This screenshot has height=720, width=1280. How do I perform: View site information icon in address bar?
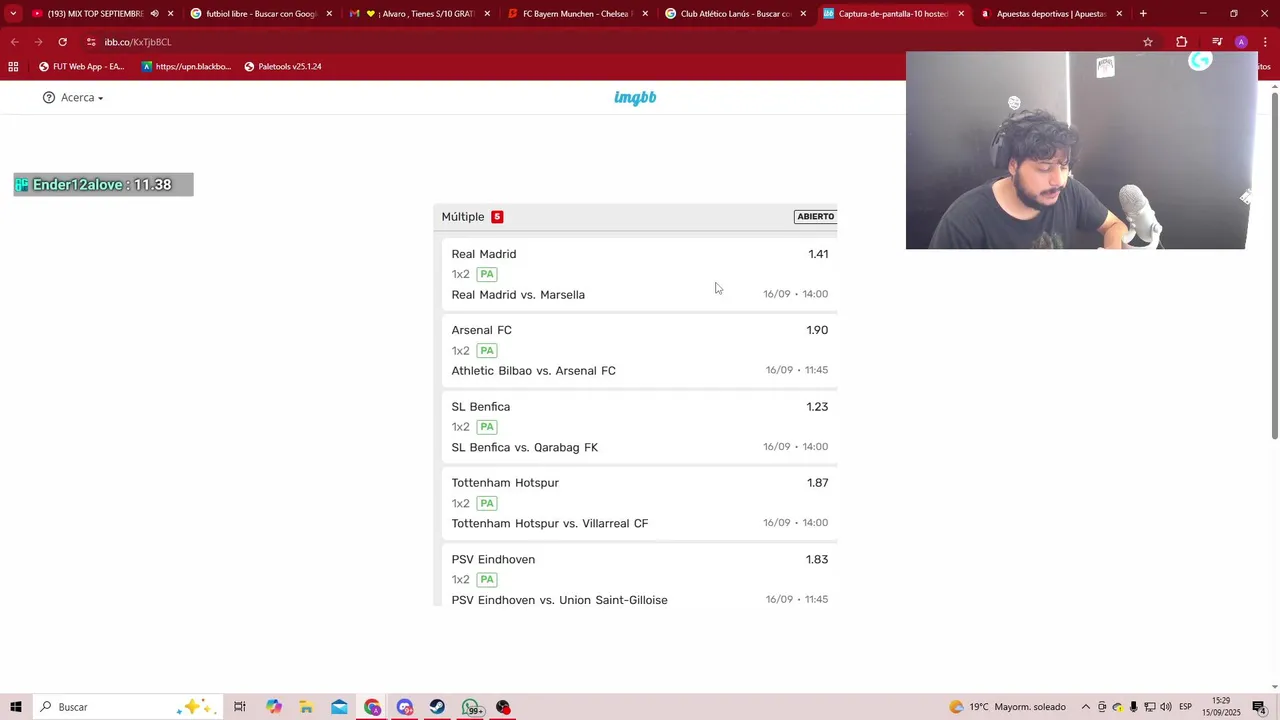pyautogui.click(x=91, y=42)
